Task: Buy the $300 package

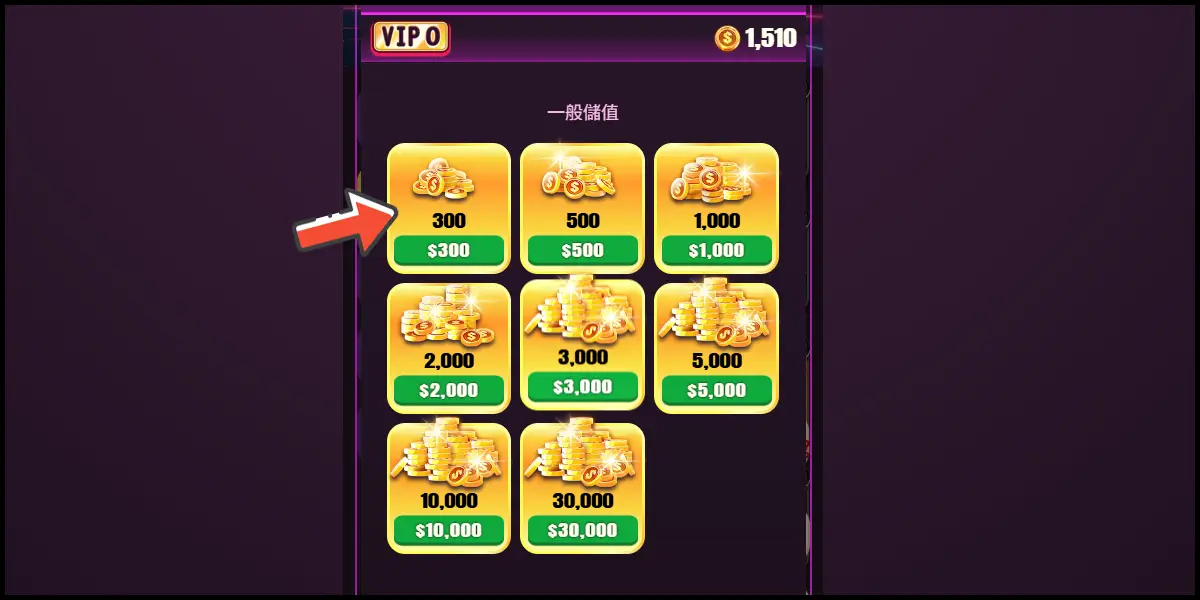Action: coord(449,250)
